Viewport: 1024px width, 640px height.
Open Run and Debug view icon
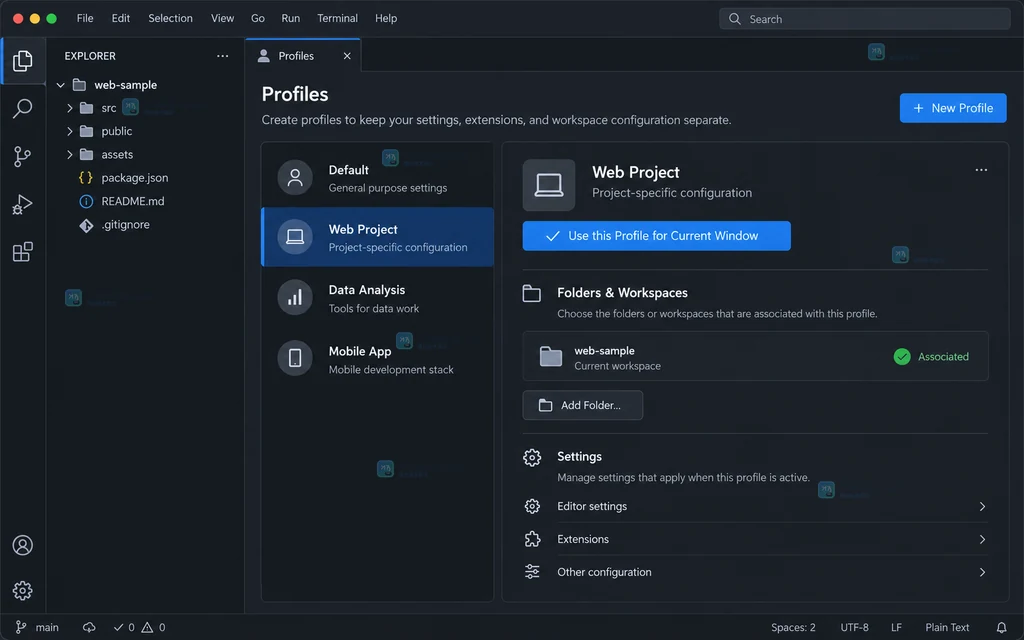pyautogui.click(x=23, y=204)
